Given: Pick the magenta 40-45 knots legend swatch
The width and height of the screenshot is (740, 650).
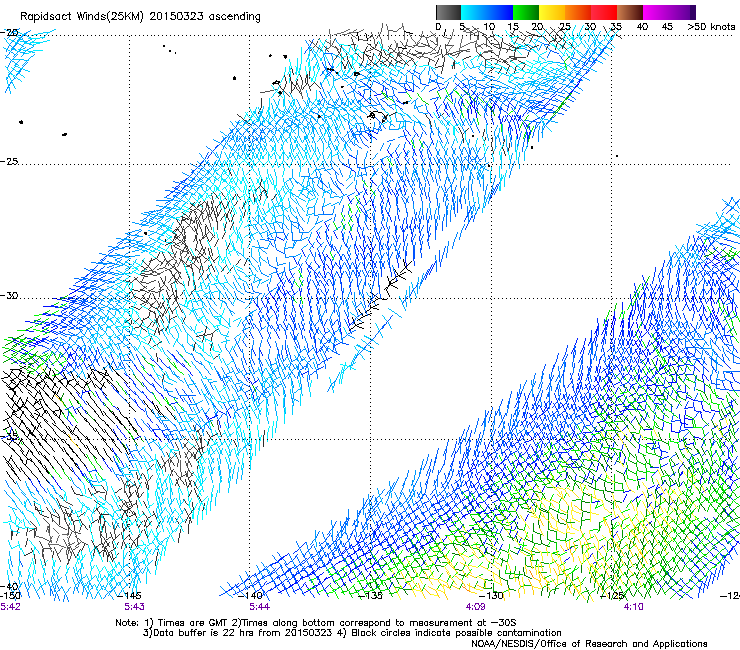Looking at the screenshot, I should pos(656,12).
